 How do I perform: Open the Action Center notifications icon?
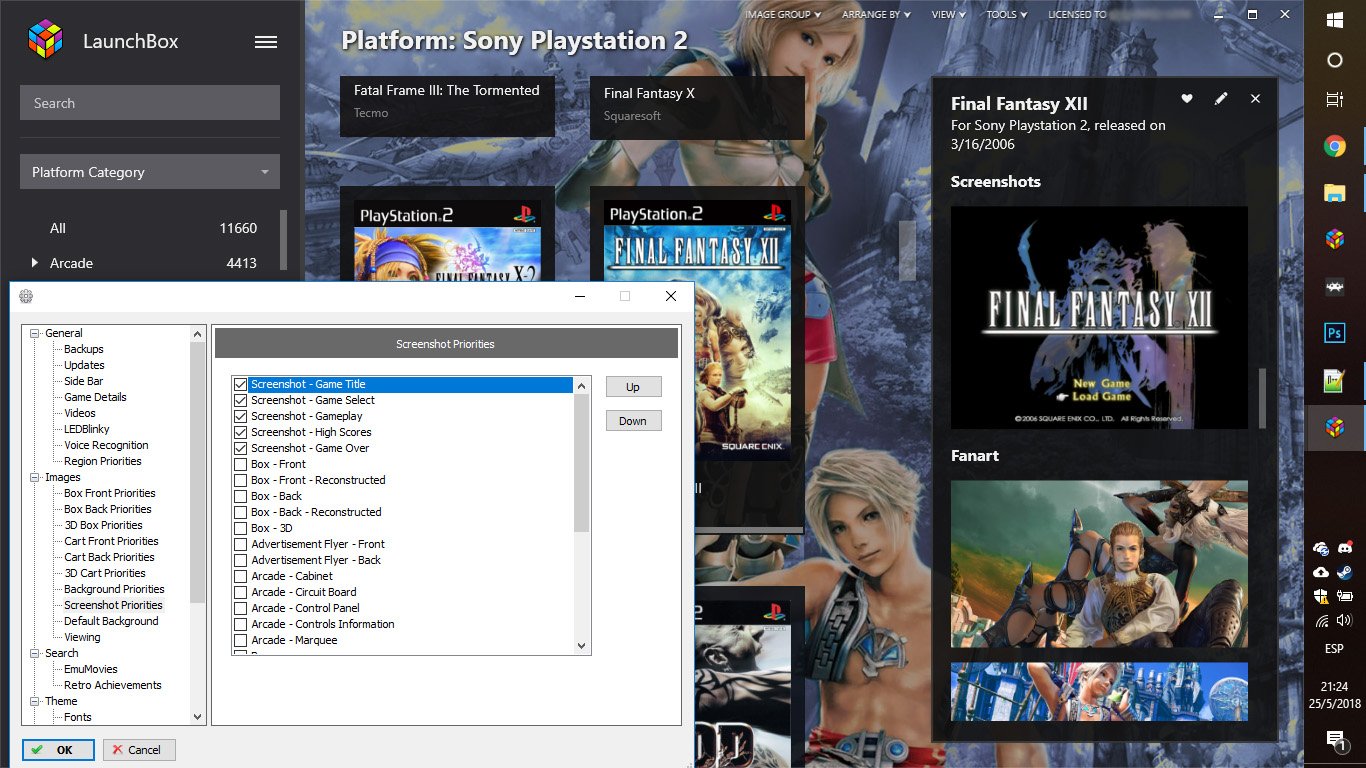[x=1335, y=740]
